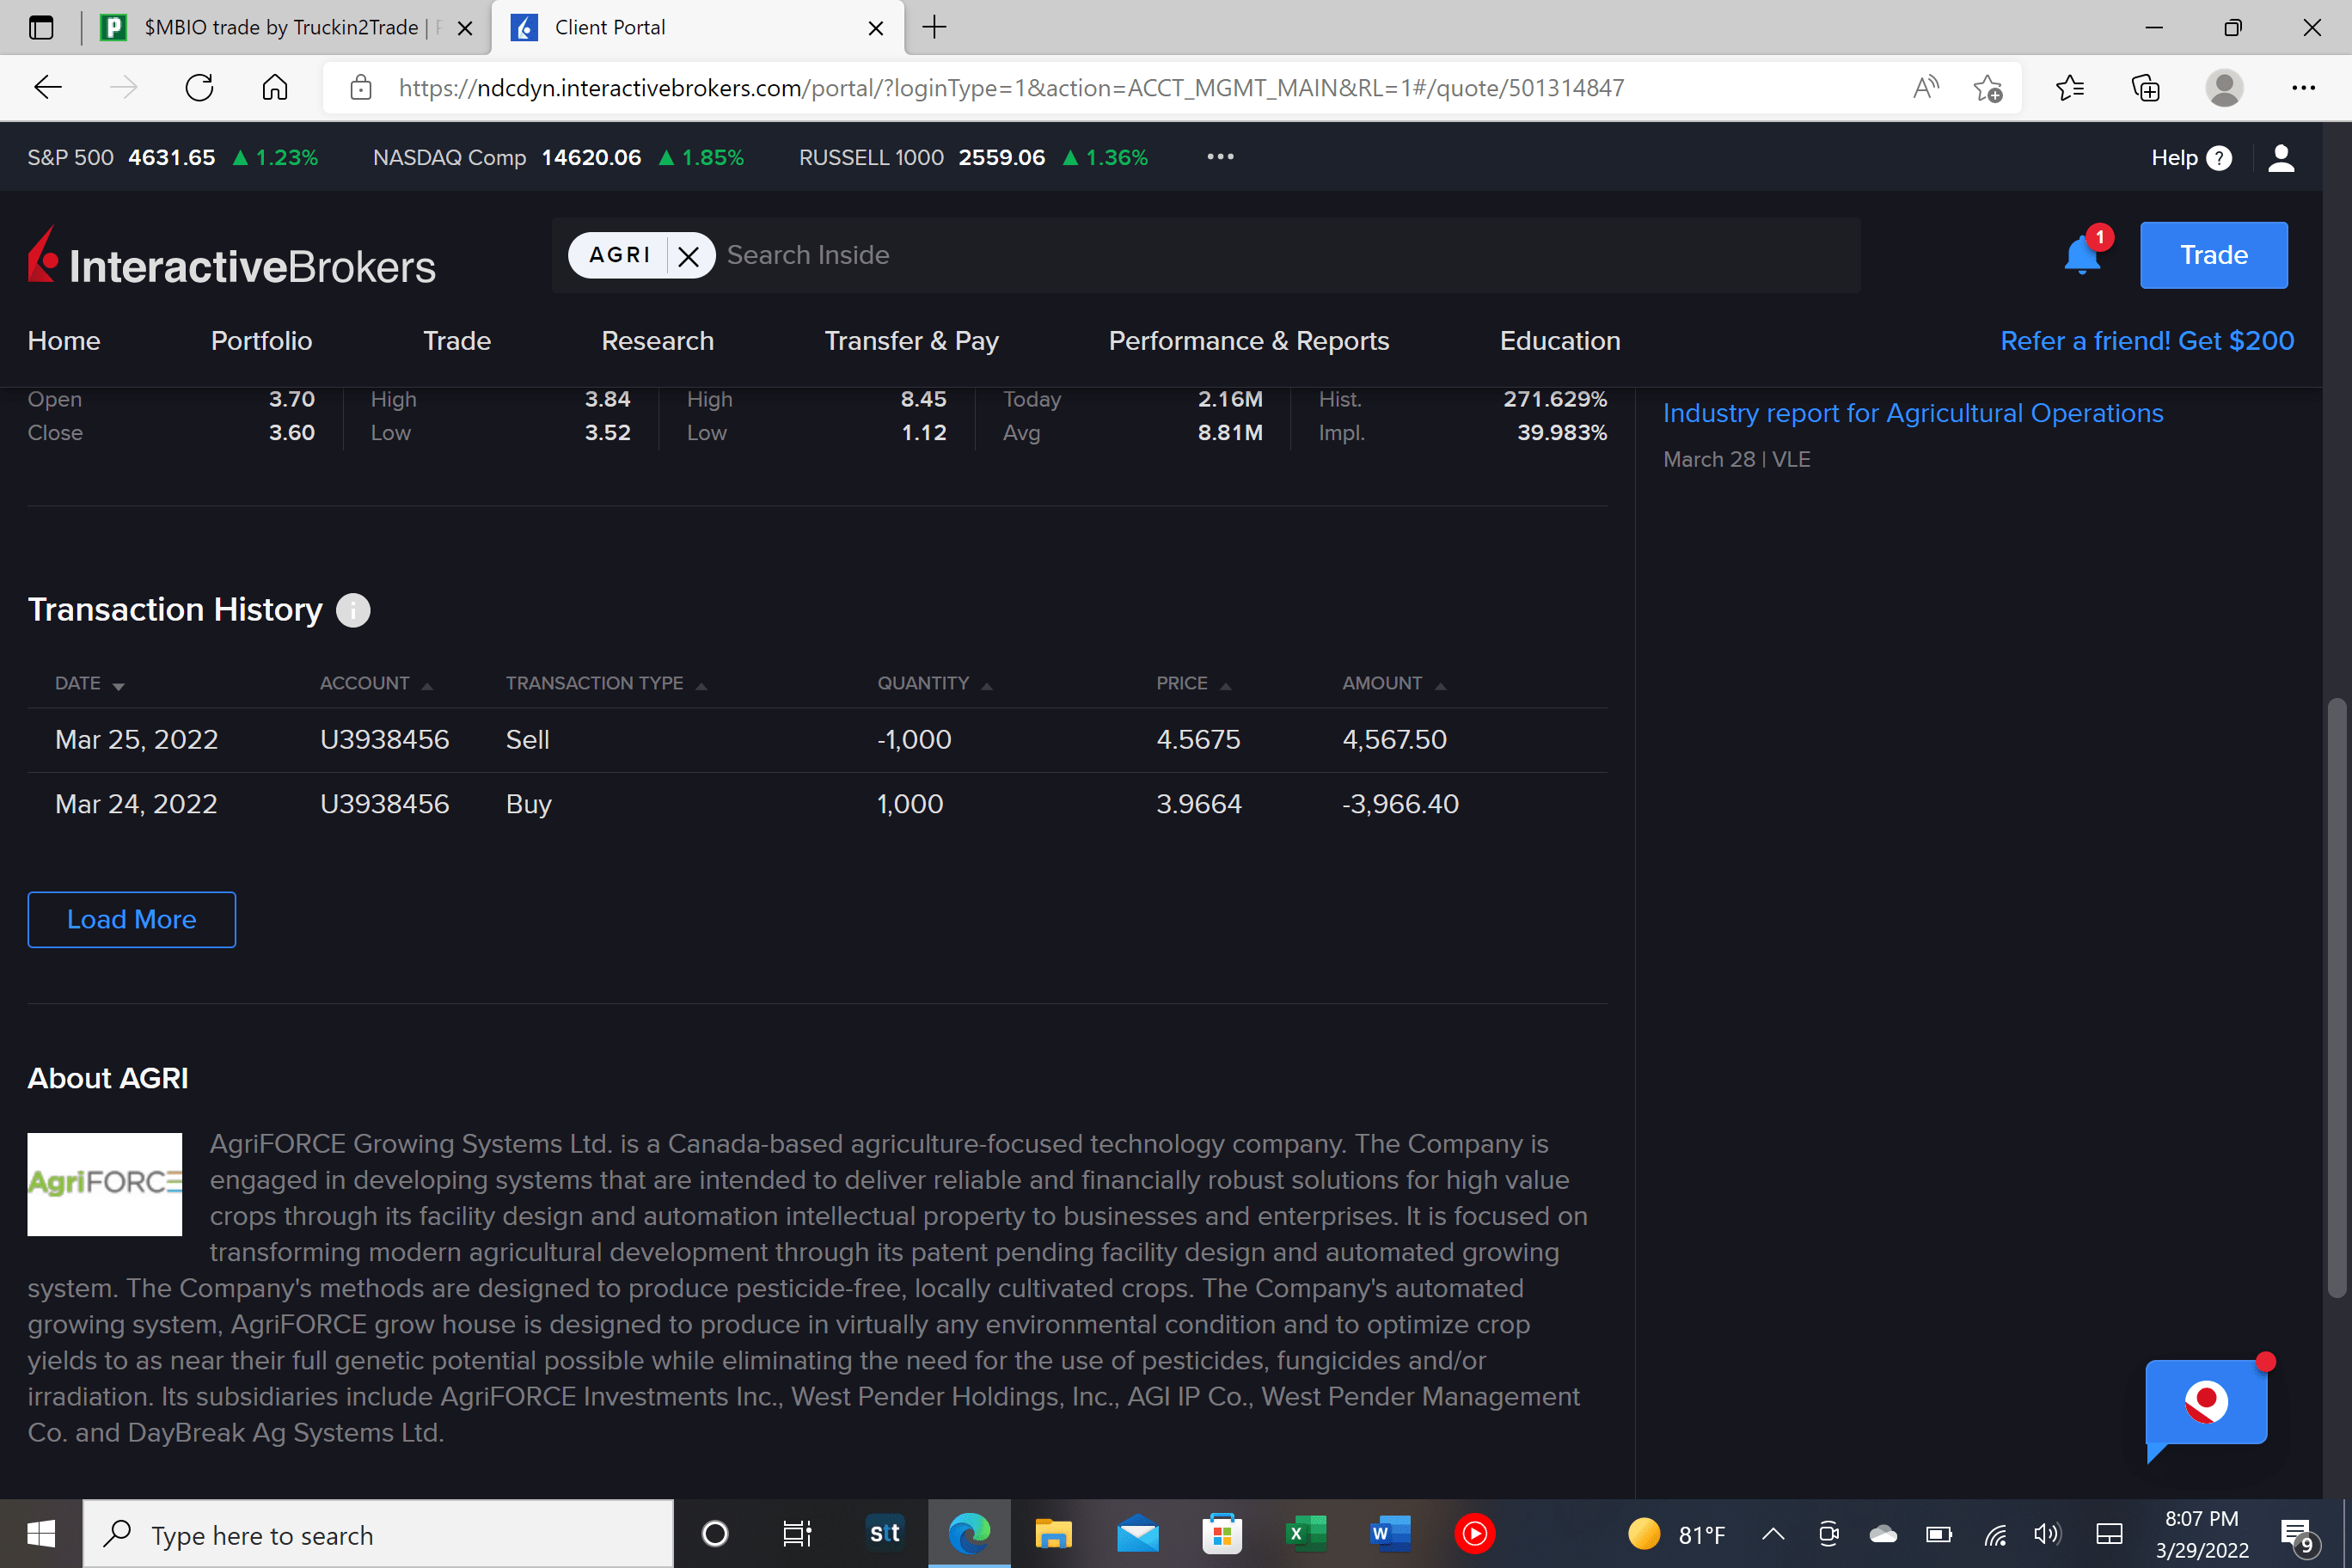Image resolution: width=2352 pixels, height=1568 pixels.
Task: Remove the AGRI search tag
Action: coord(688,256)
